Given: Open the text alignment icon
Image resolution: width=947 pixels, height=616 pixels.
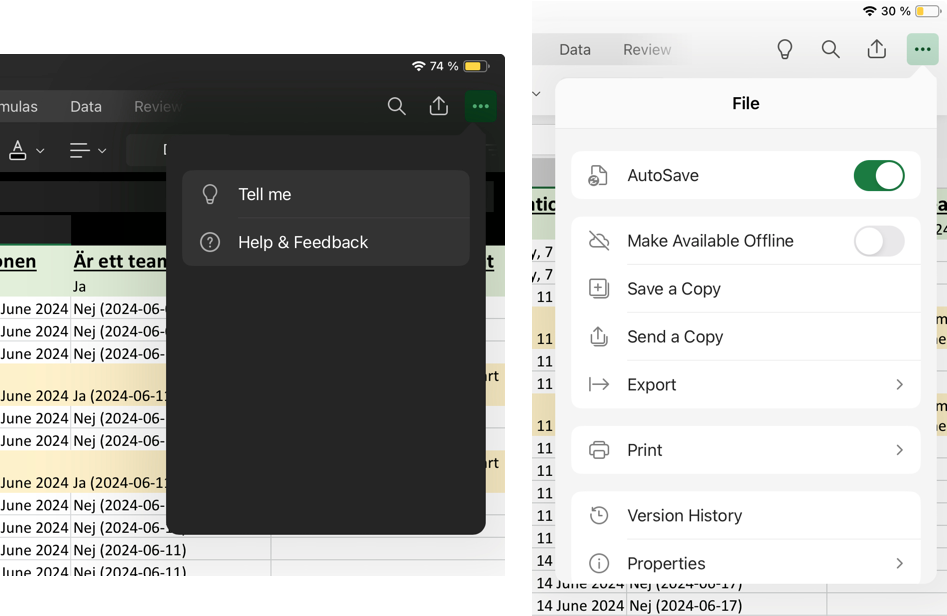Looking at the screenshot, I should point(78,150).
